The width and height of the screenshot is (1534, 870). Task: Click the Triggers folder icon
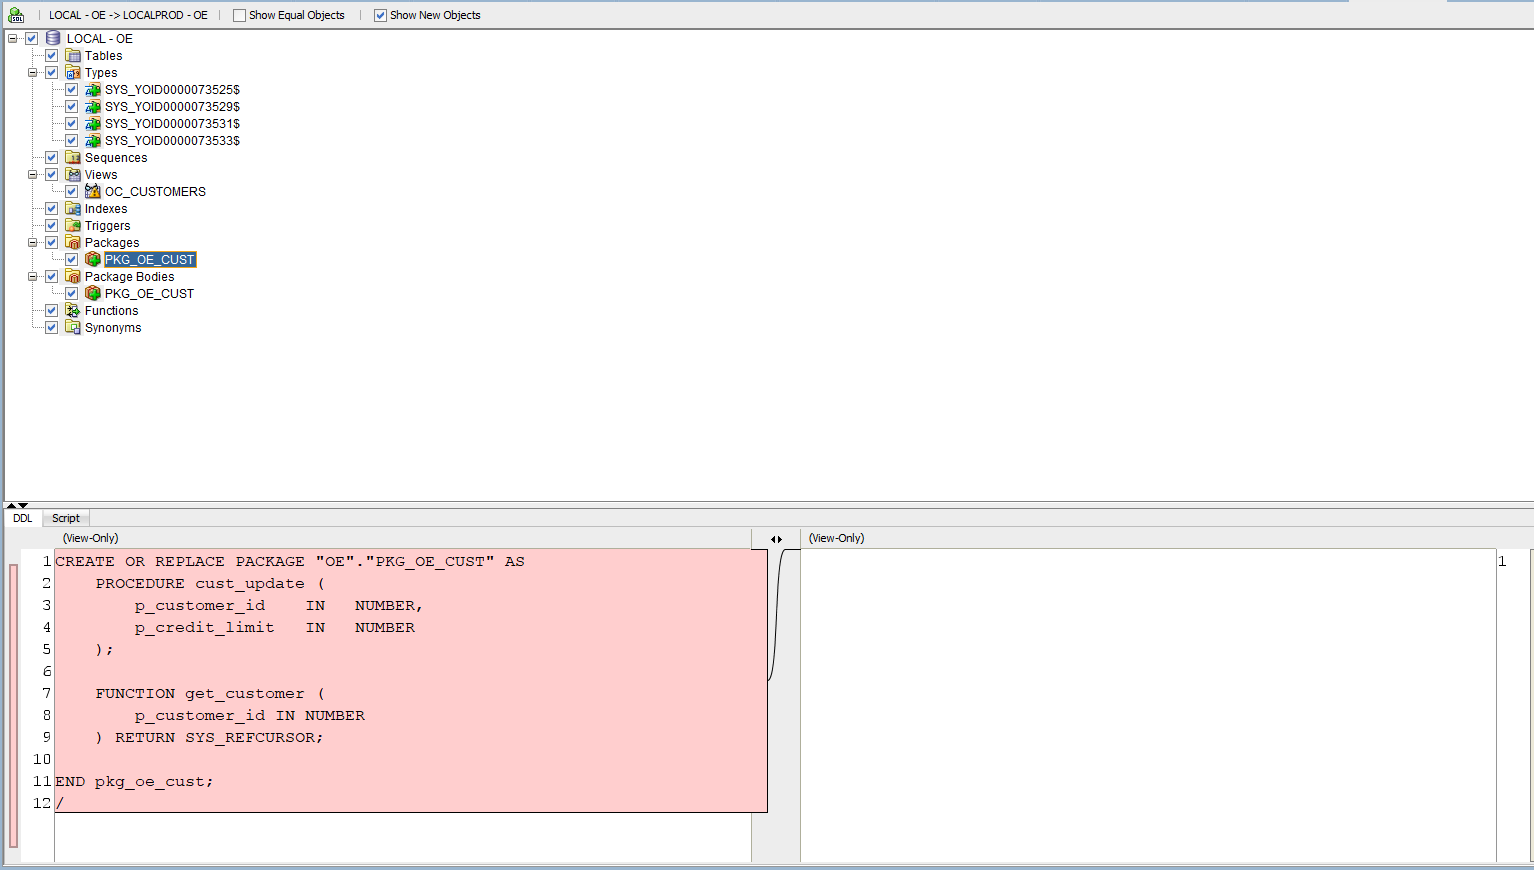tap(73, 225)
